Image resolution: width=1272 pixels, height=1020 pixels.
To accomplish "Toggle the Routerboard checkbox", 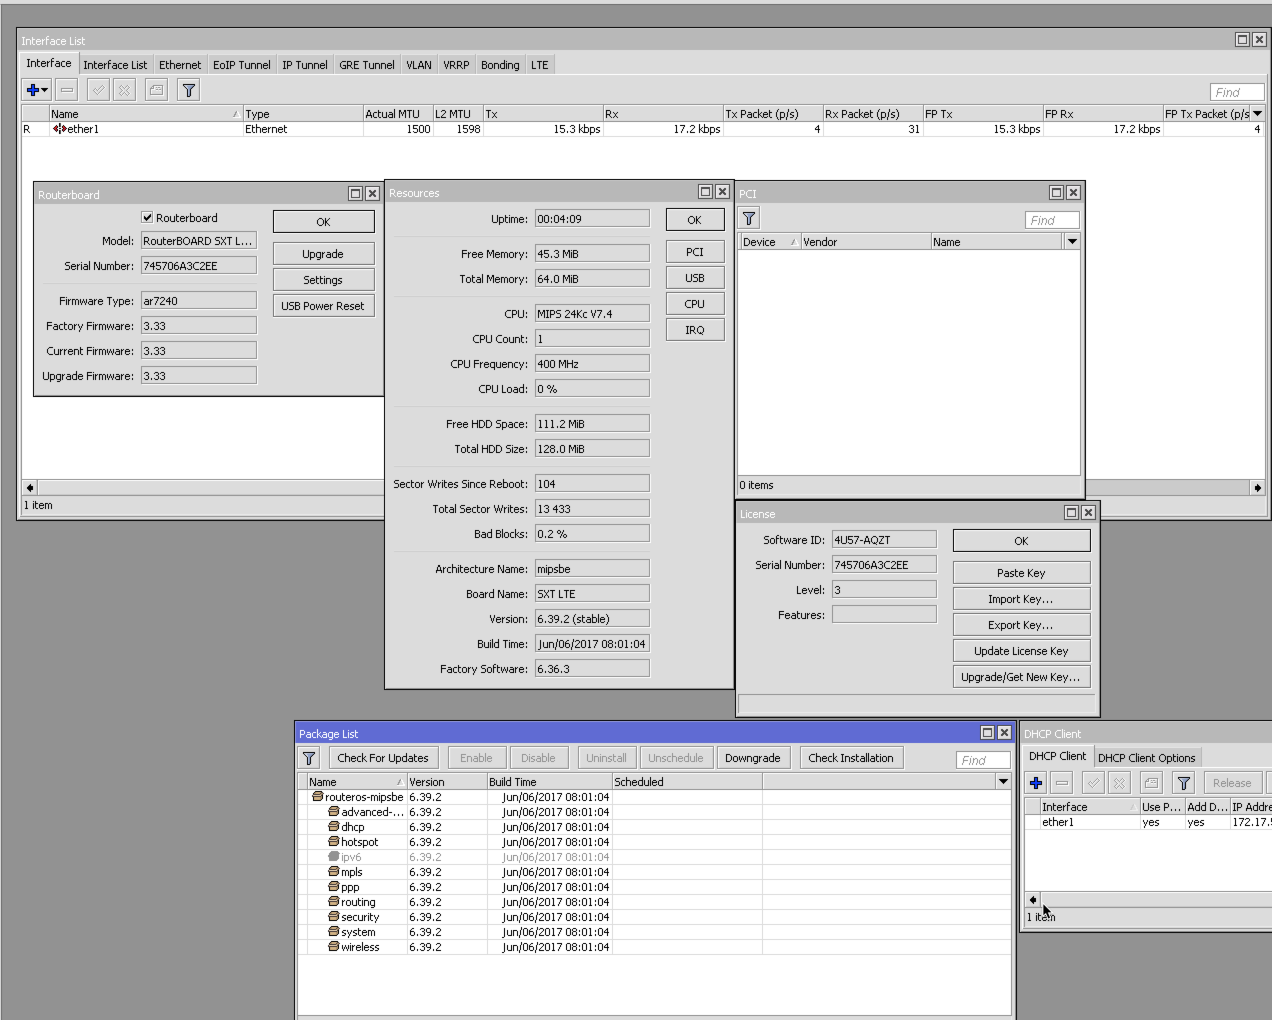I will 147,217.
